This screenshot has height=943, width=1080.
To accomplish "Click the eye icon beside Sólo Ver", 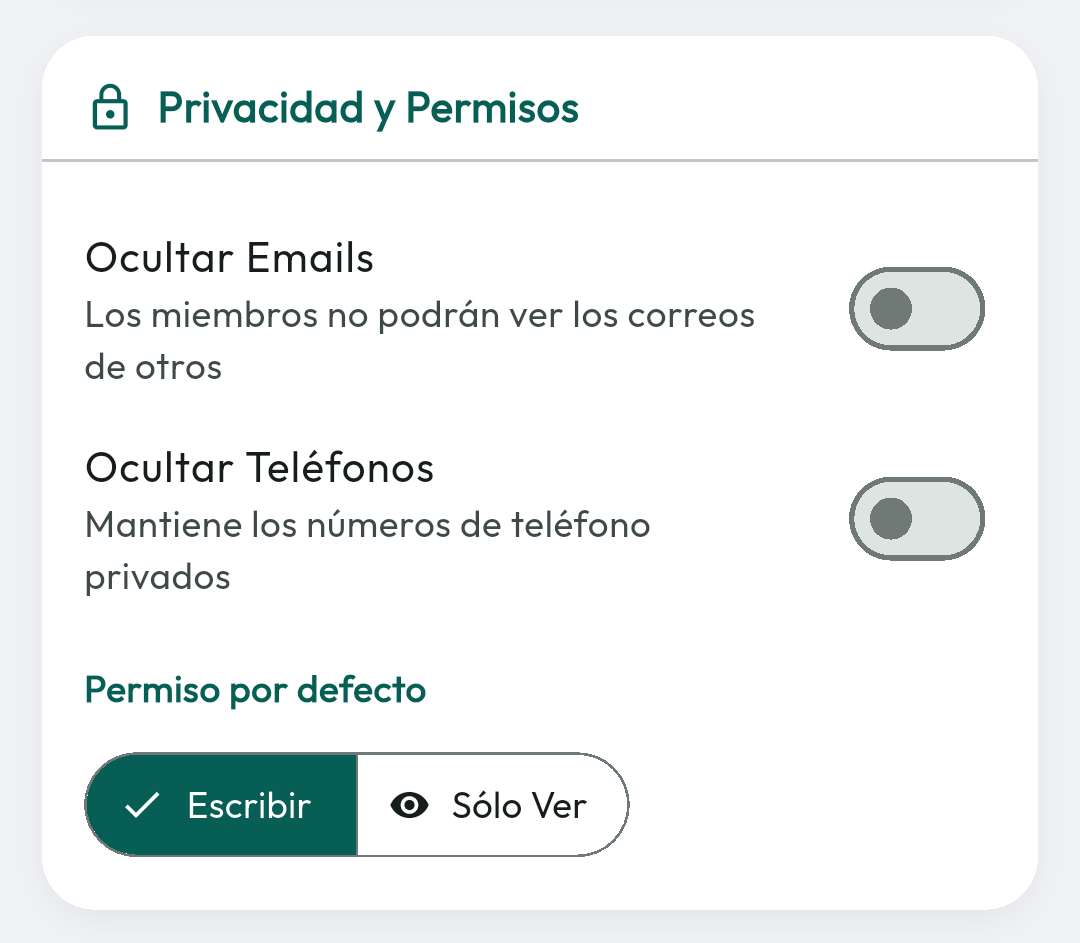I will coord(409,805).
